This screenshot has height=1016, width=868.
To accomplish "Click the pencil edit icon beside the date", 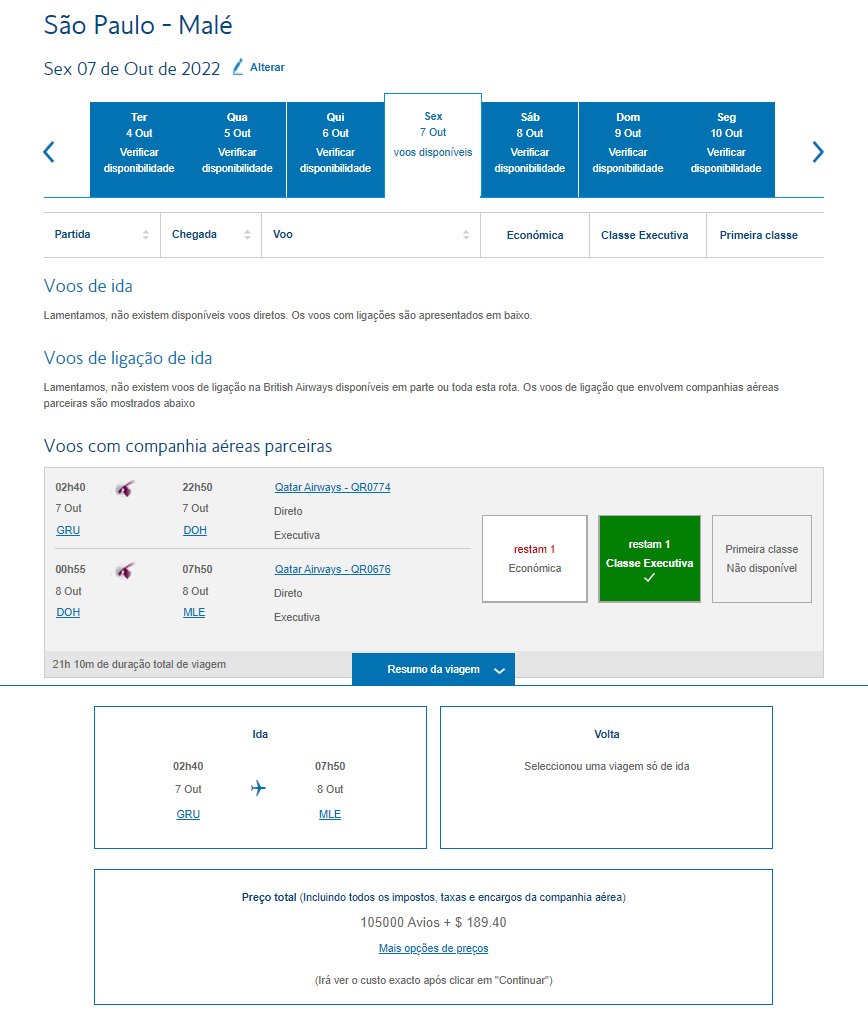I will click(x=238, y=67).
